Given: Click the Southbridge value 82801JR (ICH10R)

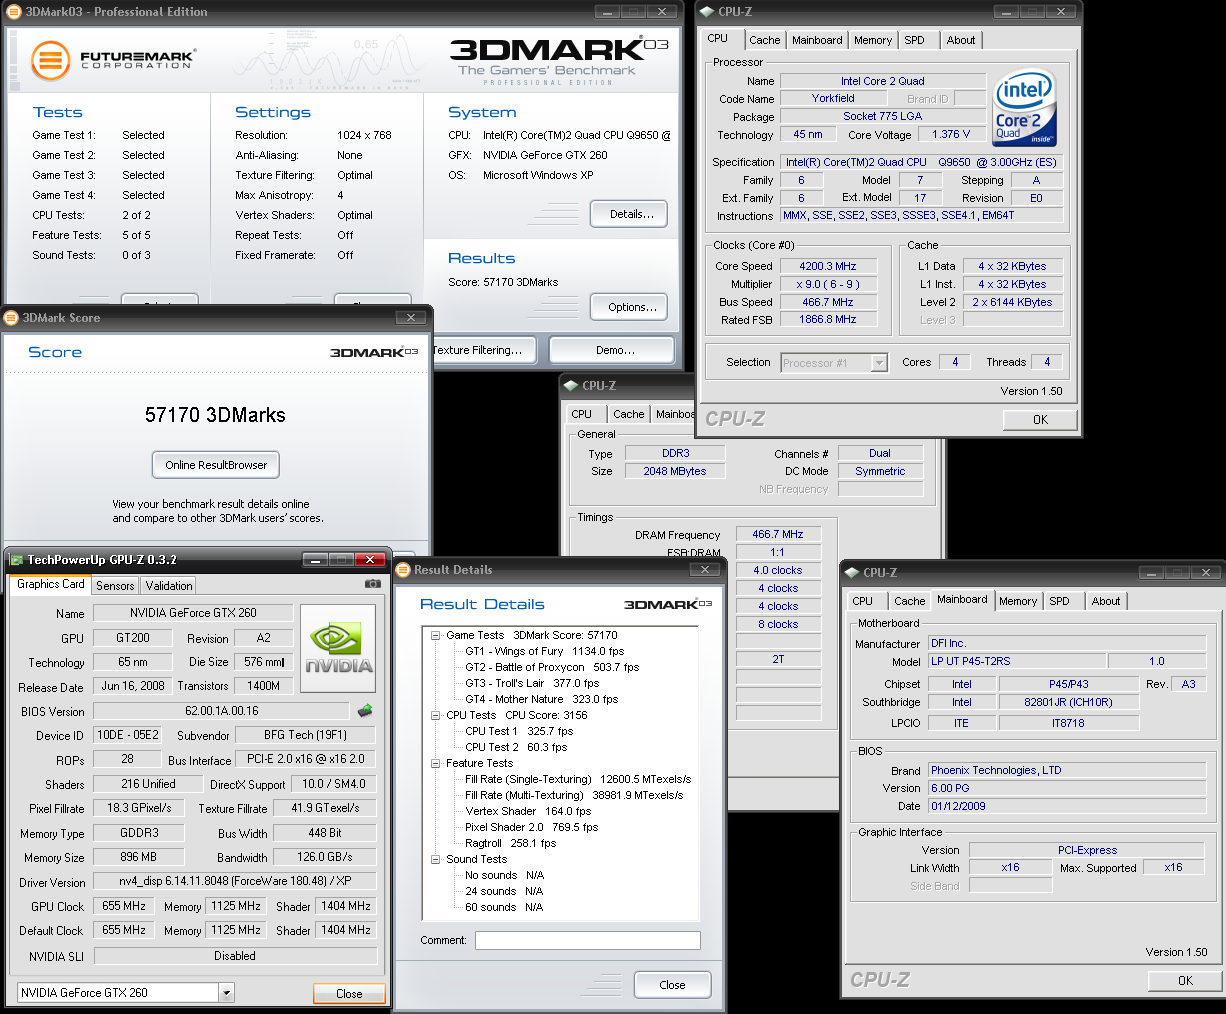Looking at the screenshot, I should (1068, 702).
